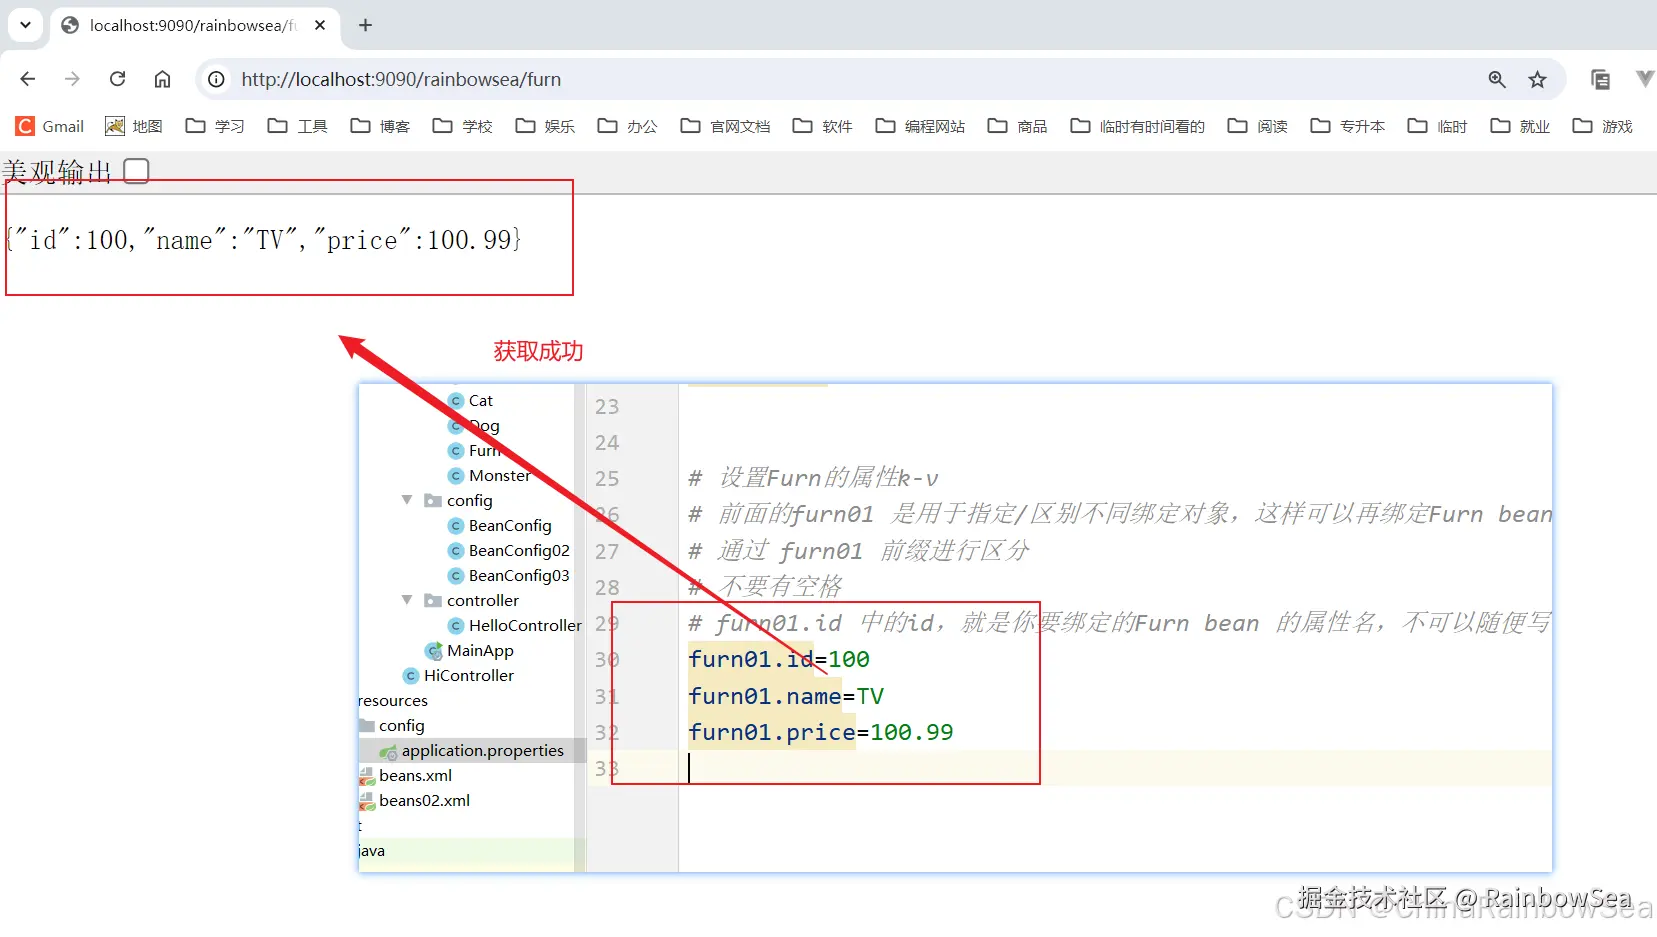Bookmark this page with the star
1657x937 pixels.
tap(1538, 79)
